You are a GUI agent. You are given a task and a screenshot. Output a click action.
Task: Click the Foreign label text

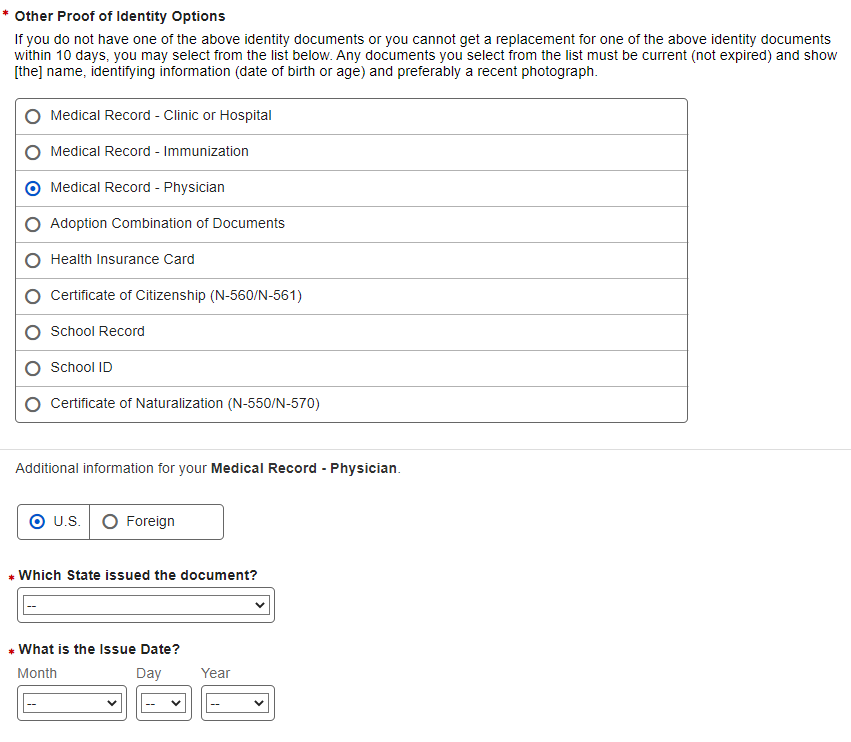pos(150,521)
